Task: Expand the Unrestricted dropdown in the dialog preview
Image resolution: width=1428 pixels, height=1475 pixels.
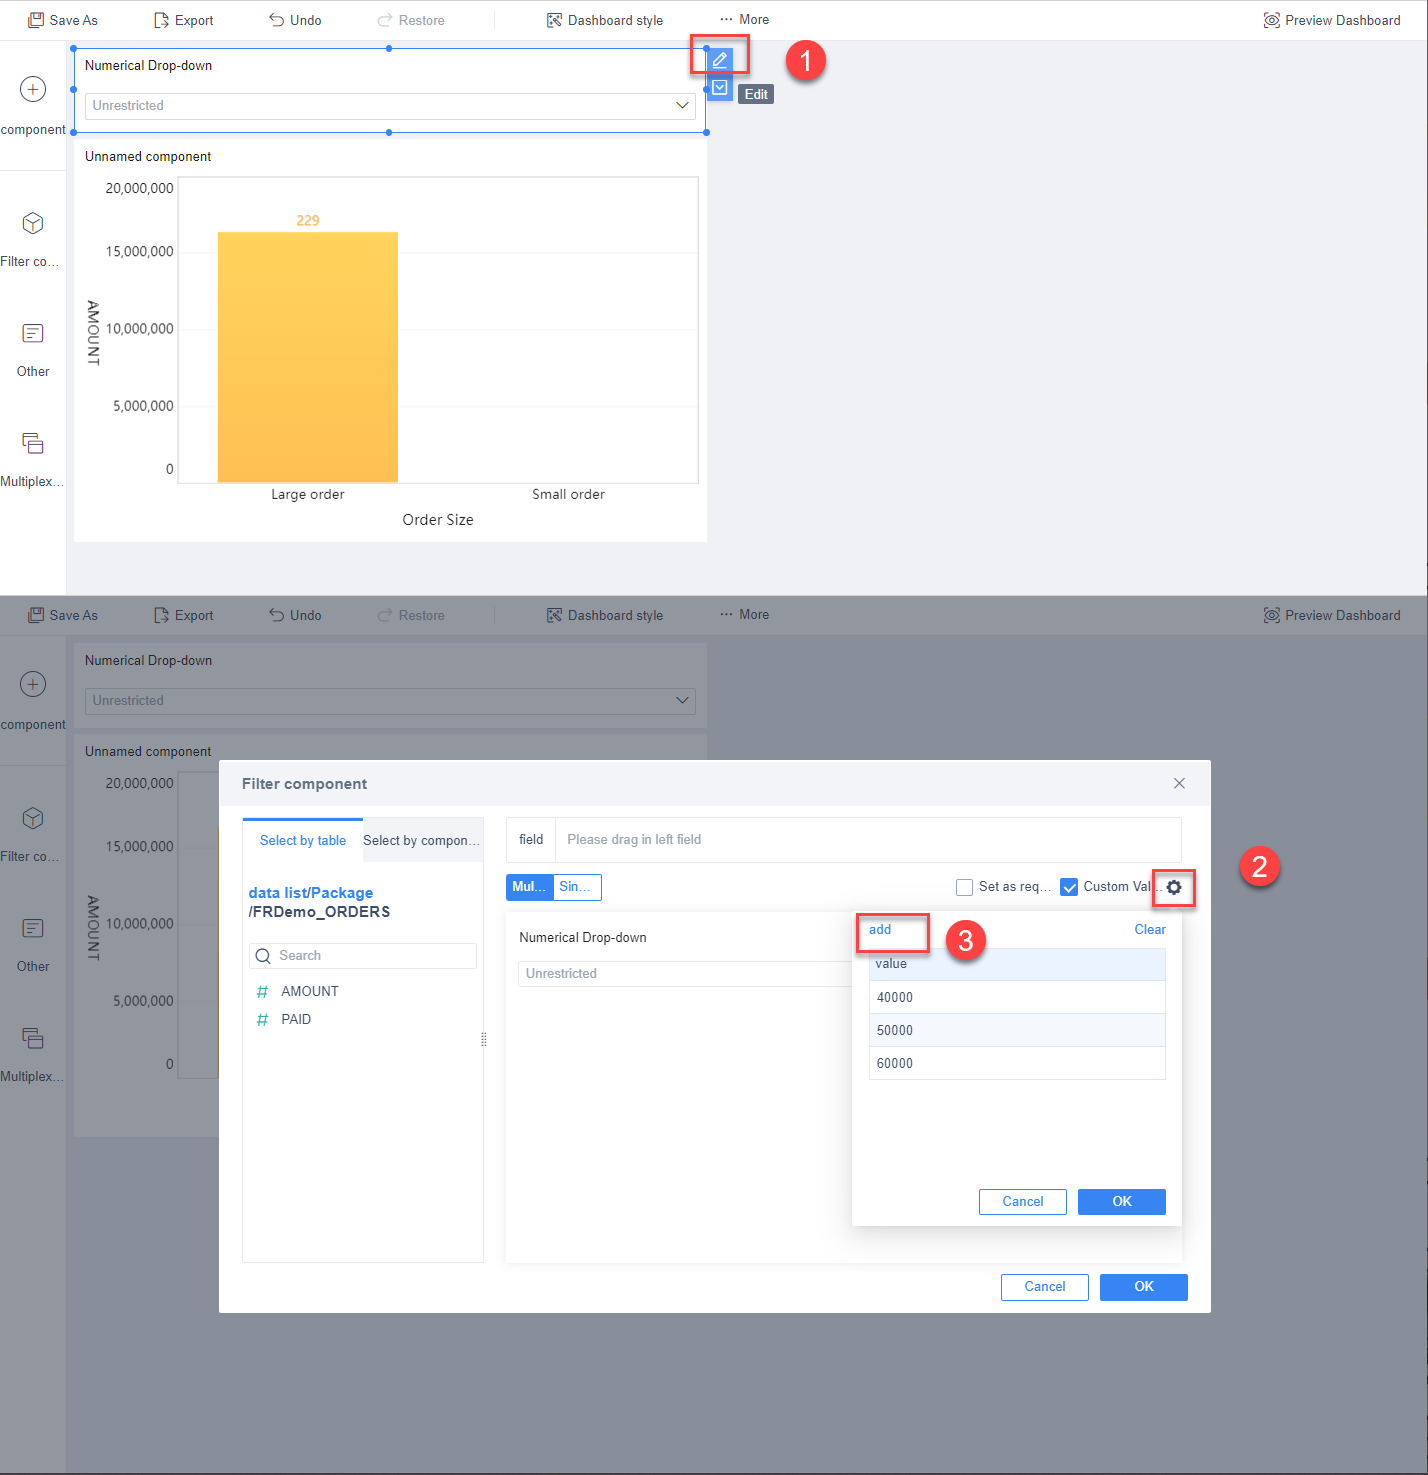Action: pos(685,974)
